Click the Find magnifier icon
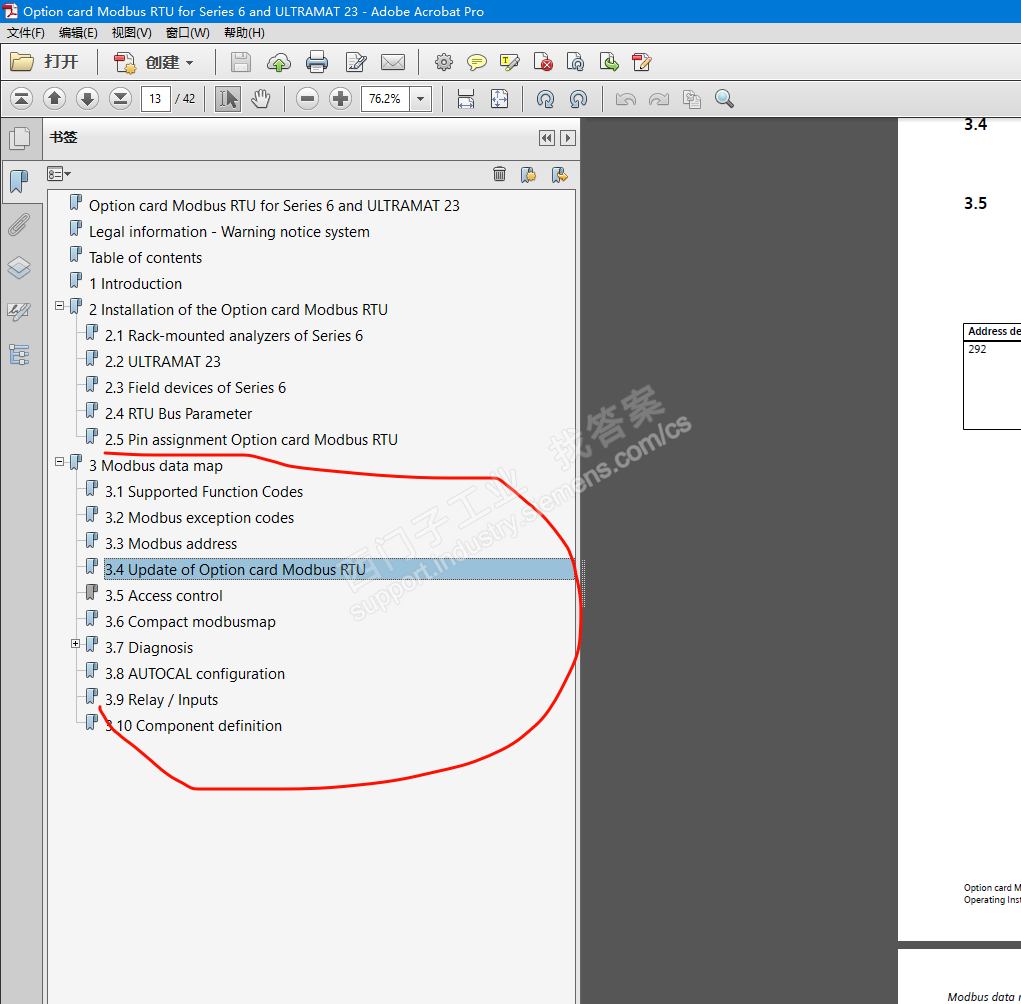 pyautogui.click(x=724, y=99)
